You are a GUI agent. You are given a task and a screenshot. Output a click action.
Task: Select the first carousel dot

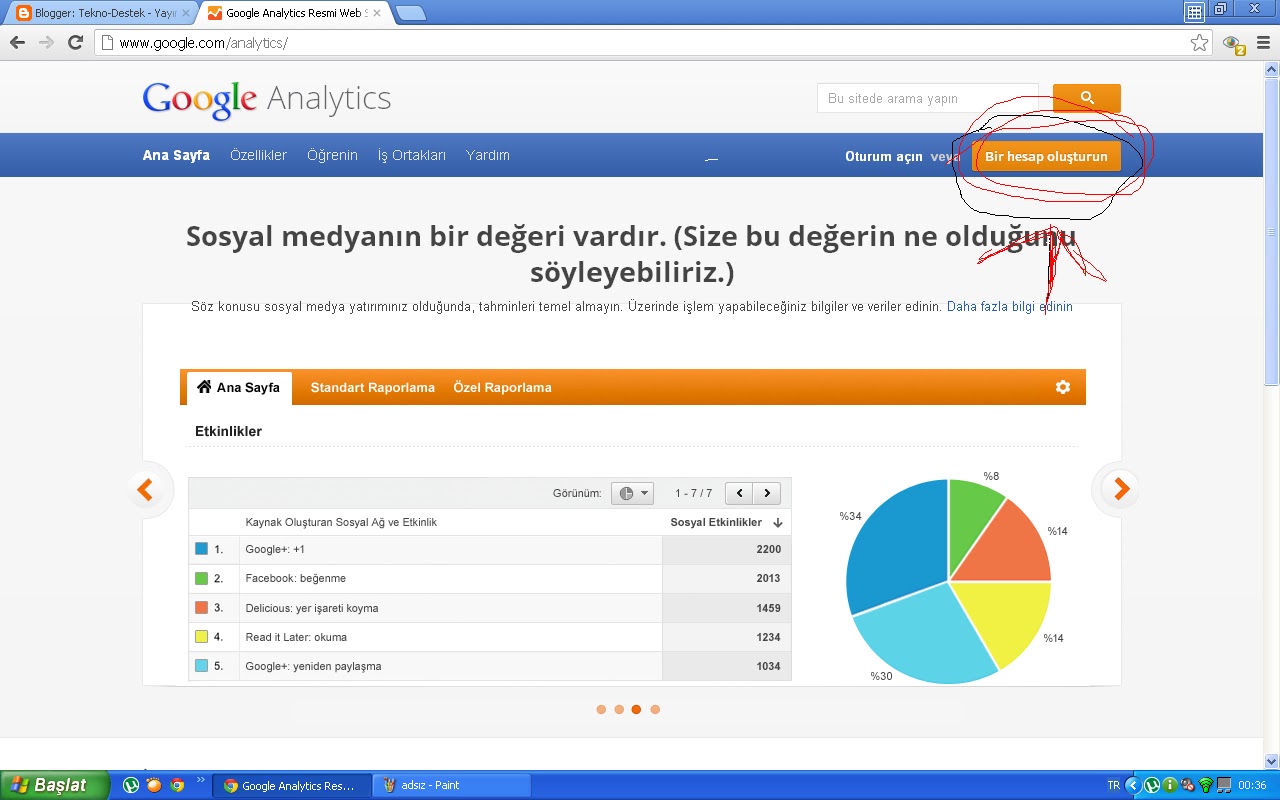[x=601, y=709]
